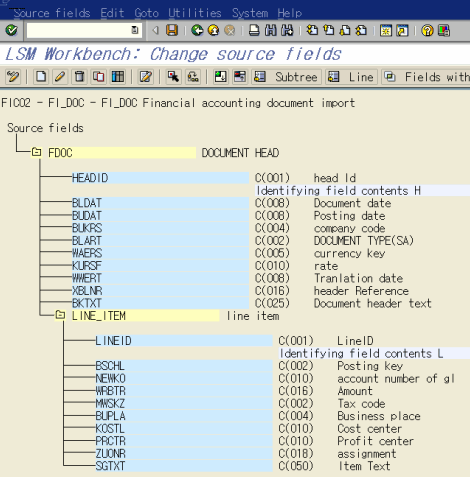Image resolution: width=470 pixels, height=477 pixels.
Task: Open the Utilities menu
Action: (195, 13)
